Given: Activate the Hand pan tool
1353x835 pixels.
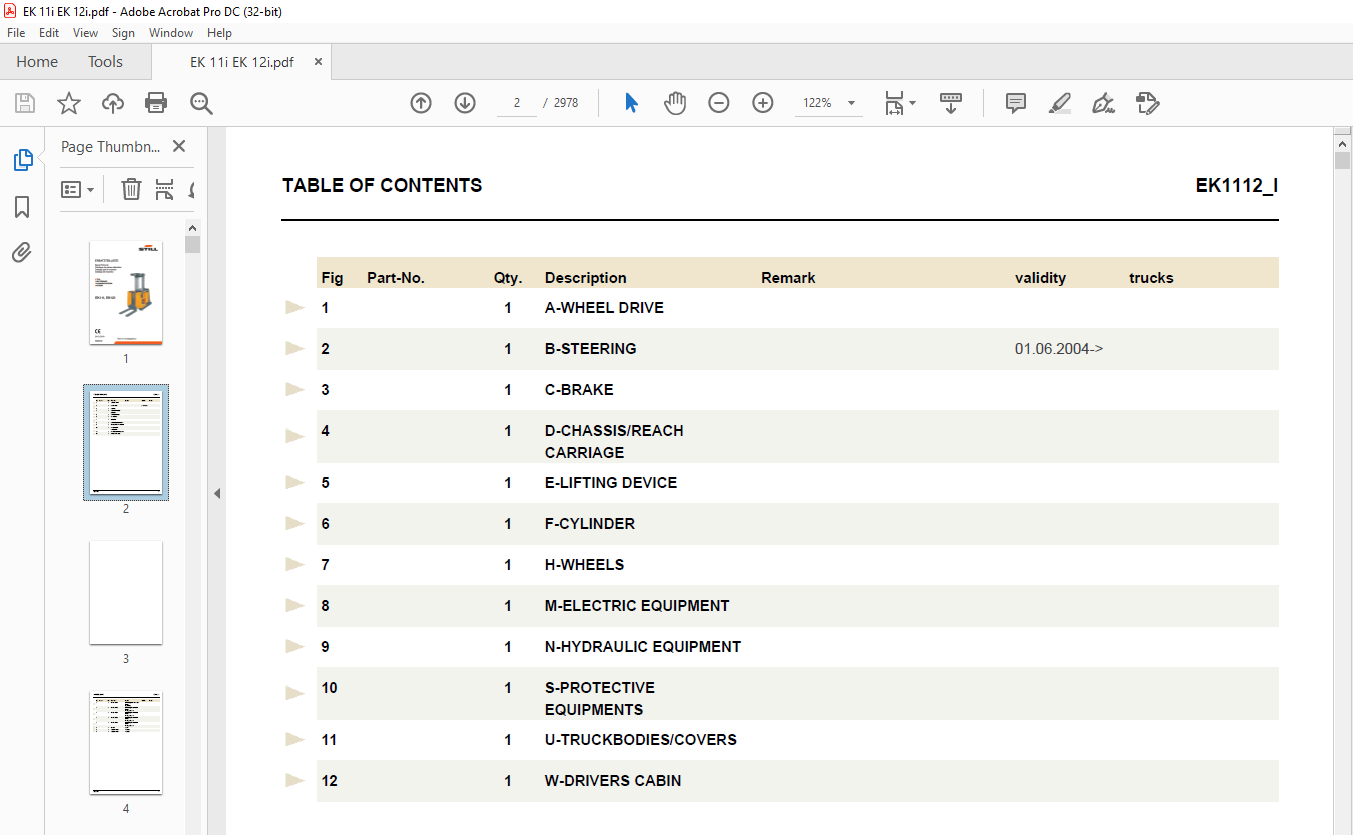Looking at the screenshot, I should click(675, 103).
